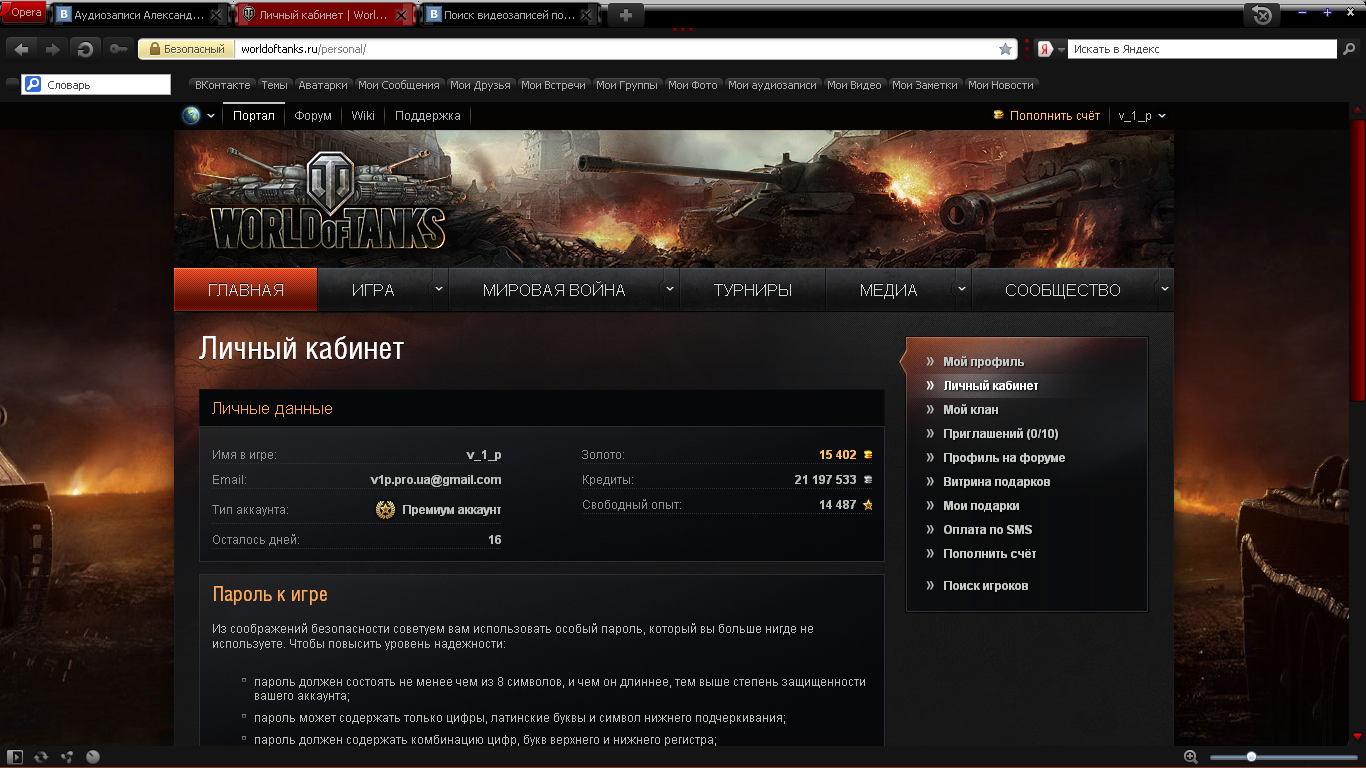Open the search engine selector arrow

(x=1061, y=49)
